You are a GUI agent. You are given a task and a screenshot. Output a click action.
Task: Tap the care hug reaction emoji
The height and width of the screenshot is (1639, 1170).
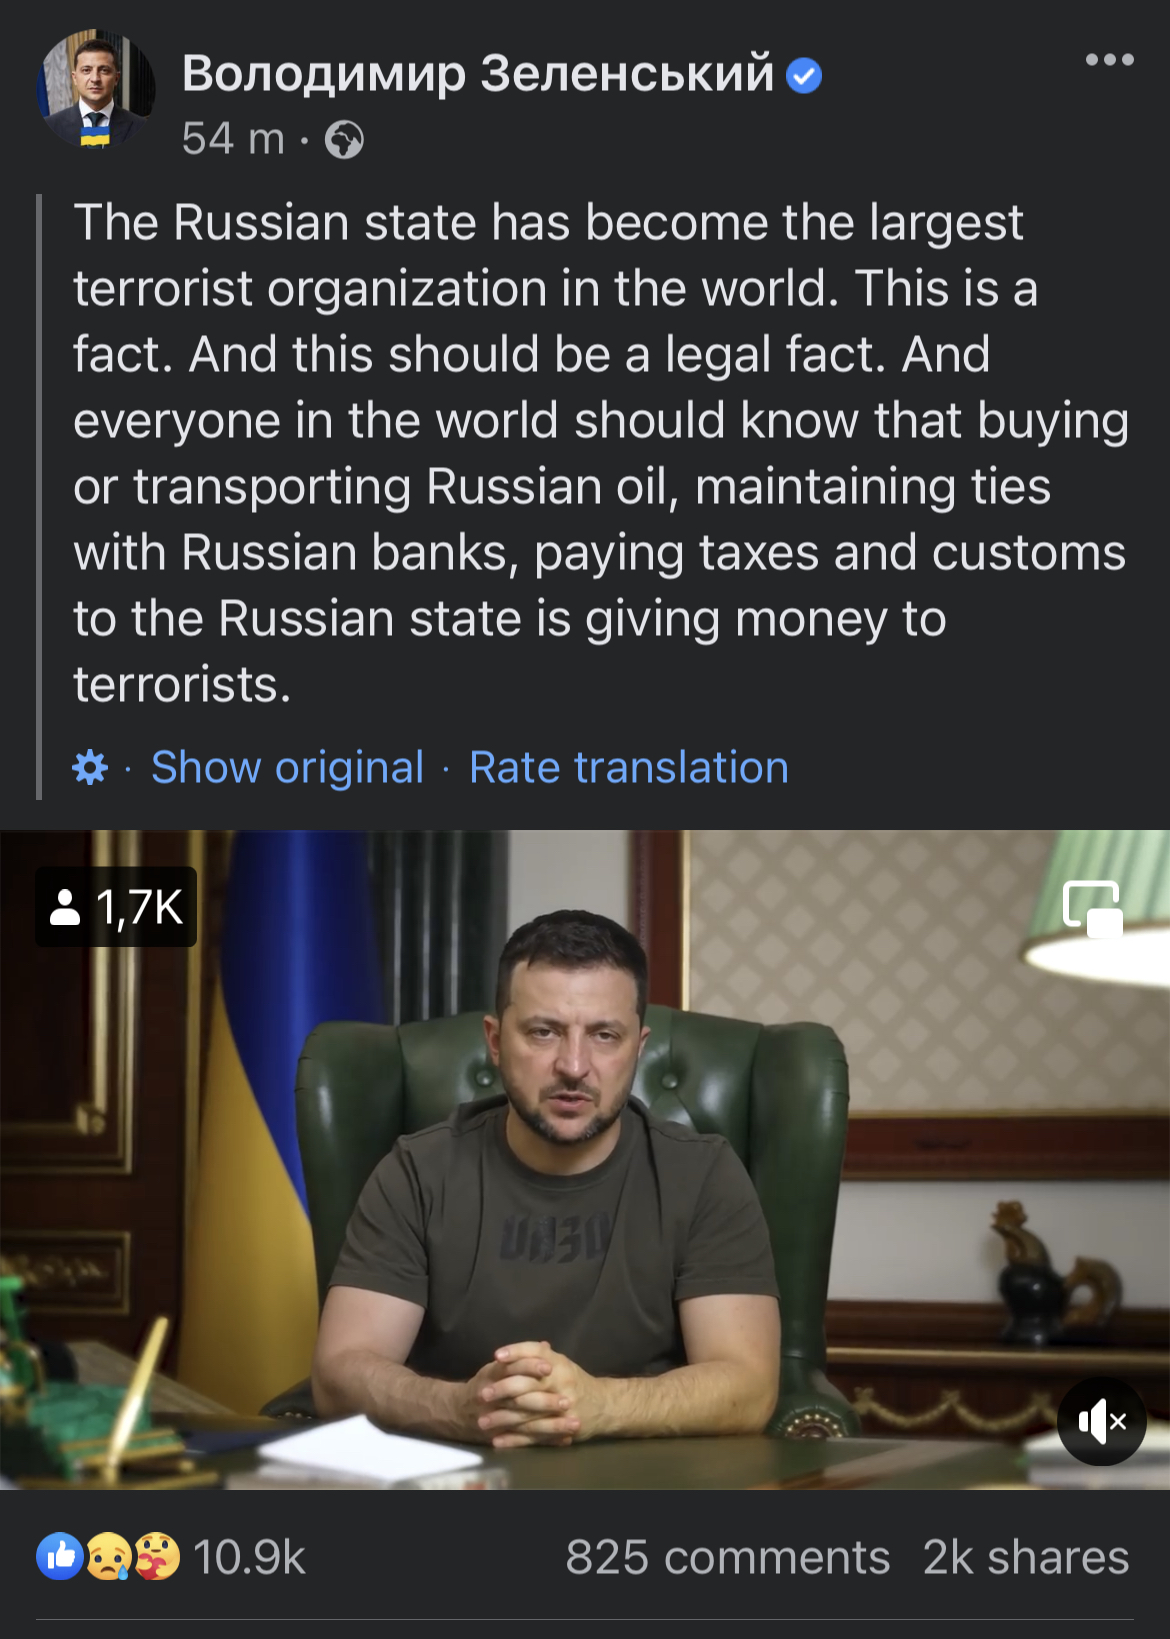click(156, 1556)
